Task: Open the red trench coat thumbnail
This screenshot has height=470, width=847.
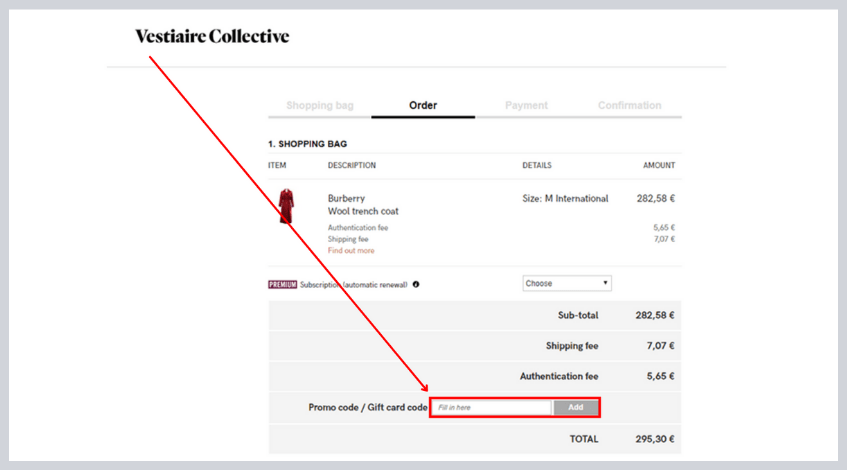Action: (287, 206)
